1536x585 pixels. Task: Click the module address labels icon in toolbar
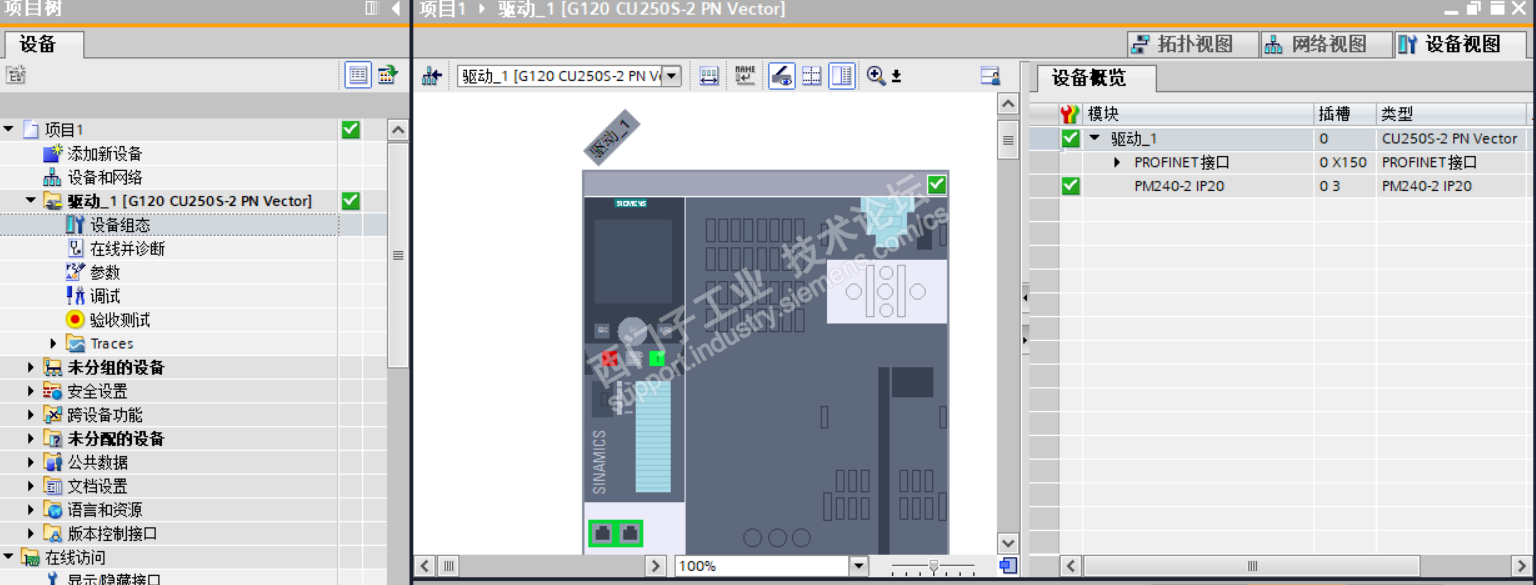pyautogui.click(x=709, y=76)
